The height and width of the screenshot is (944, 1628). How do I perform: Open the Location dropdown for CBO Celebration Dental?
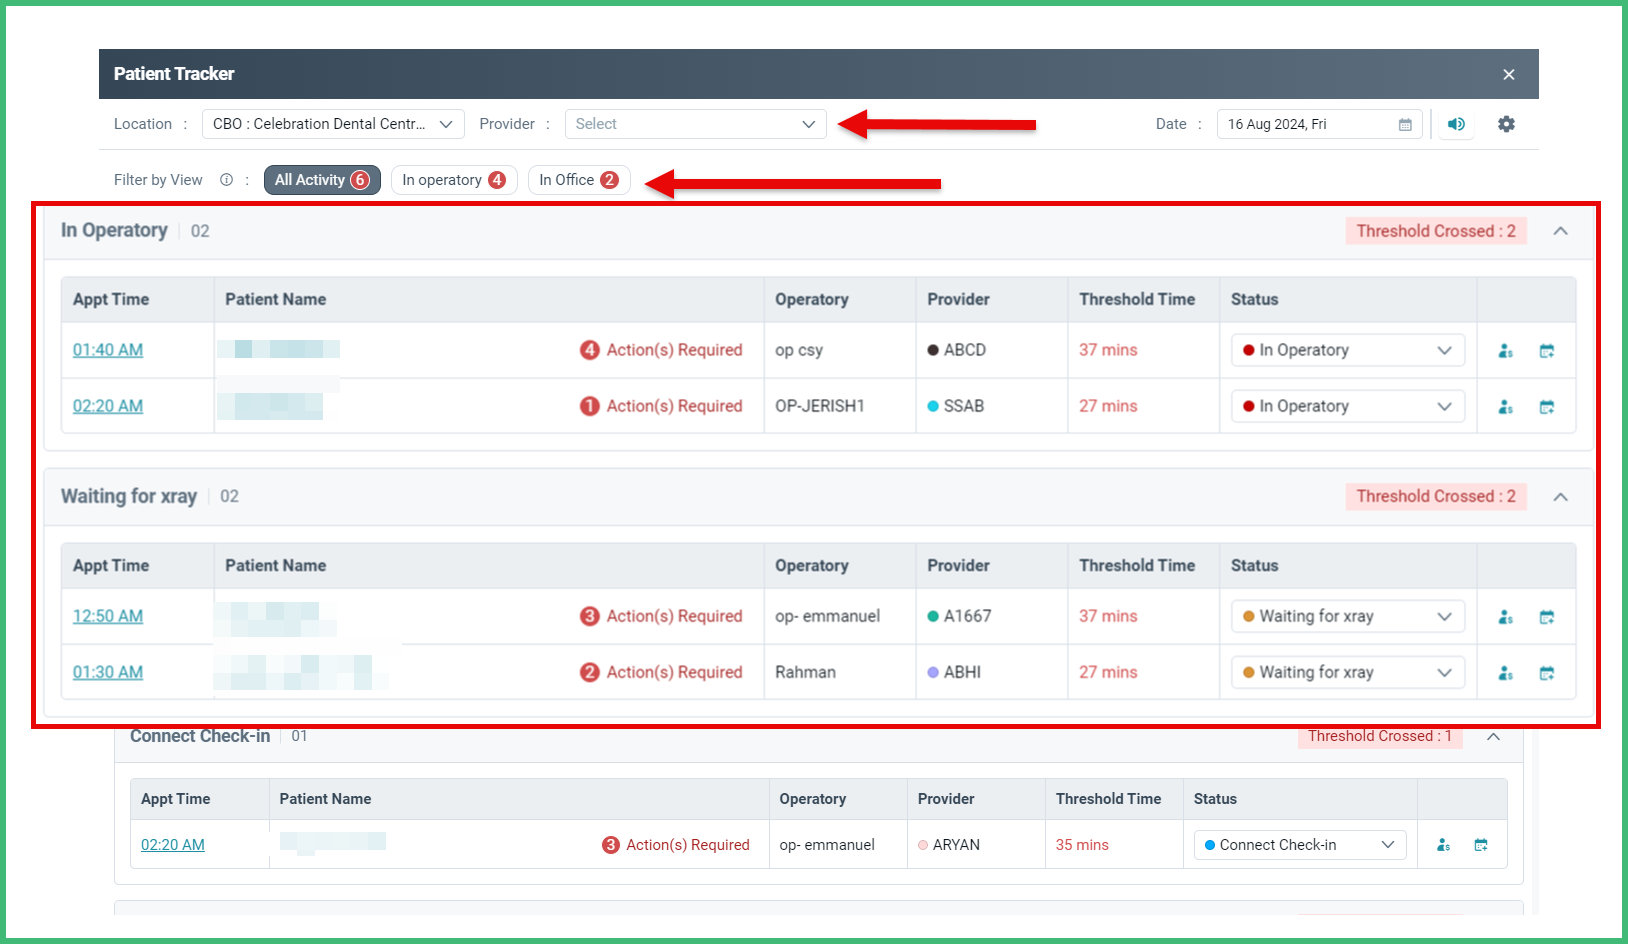click(x=332, y=124)
